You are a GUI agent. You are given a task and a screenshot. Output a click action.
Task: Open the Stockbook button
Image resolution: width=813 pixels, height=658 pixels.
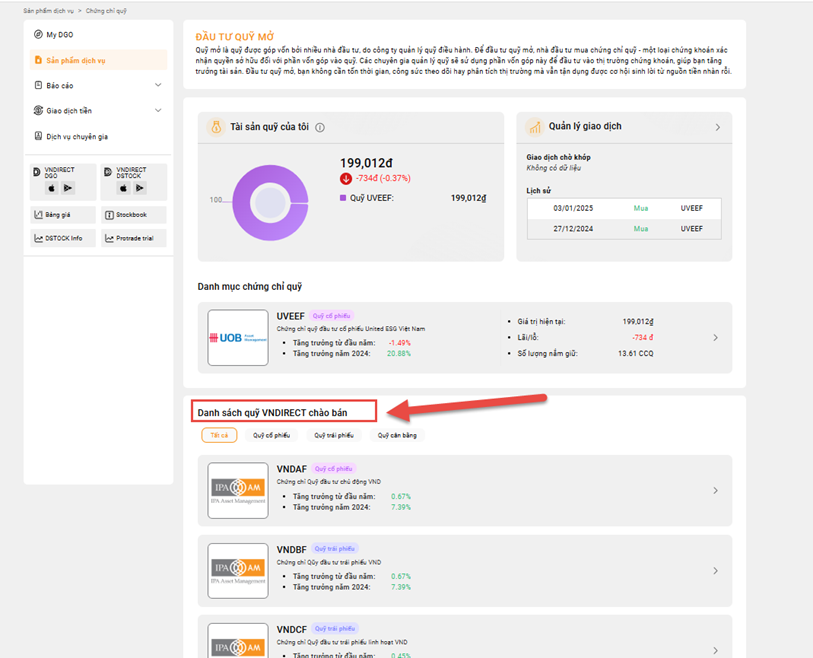tap(134, 215)
